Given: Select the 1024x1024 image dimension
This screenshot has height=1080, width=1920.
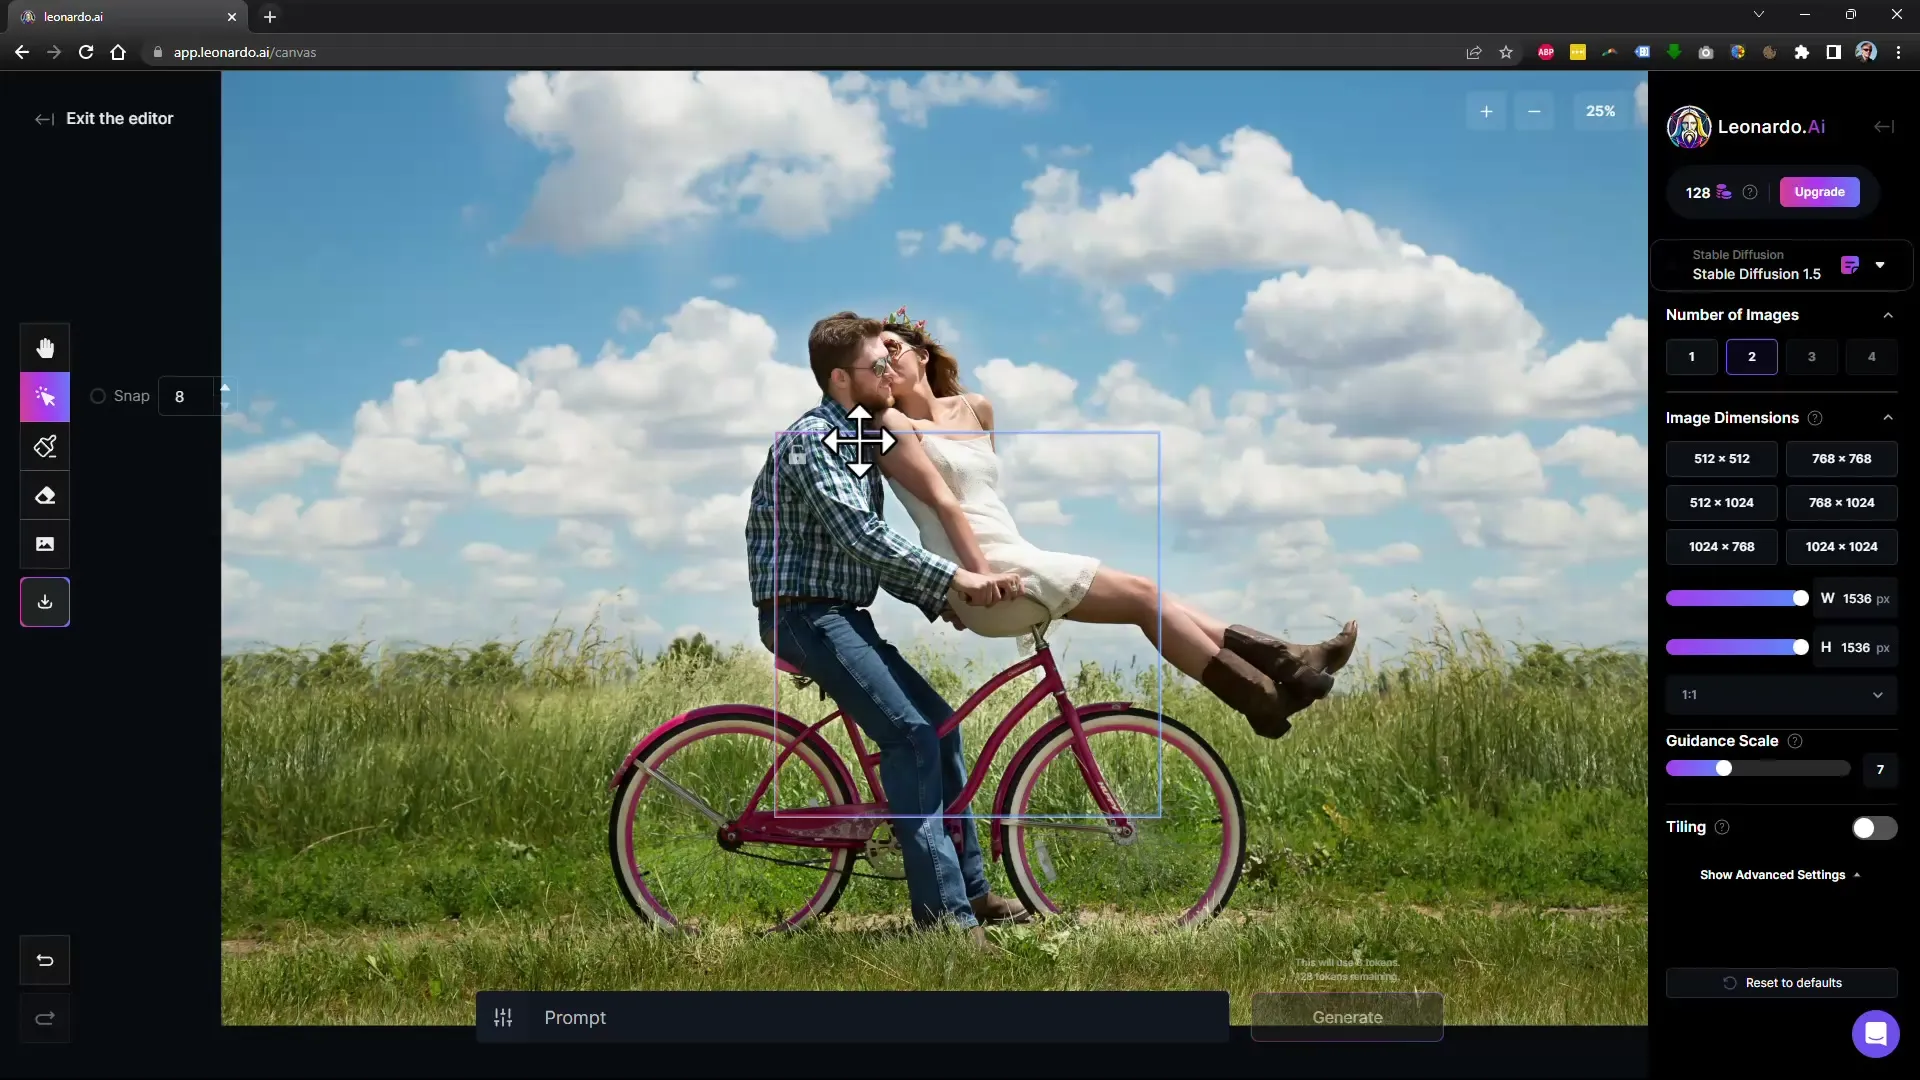Looking at the screenshot, I should (1842, 546).
